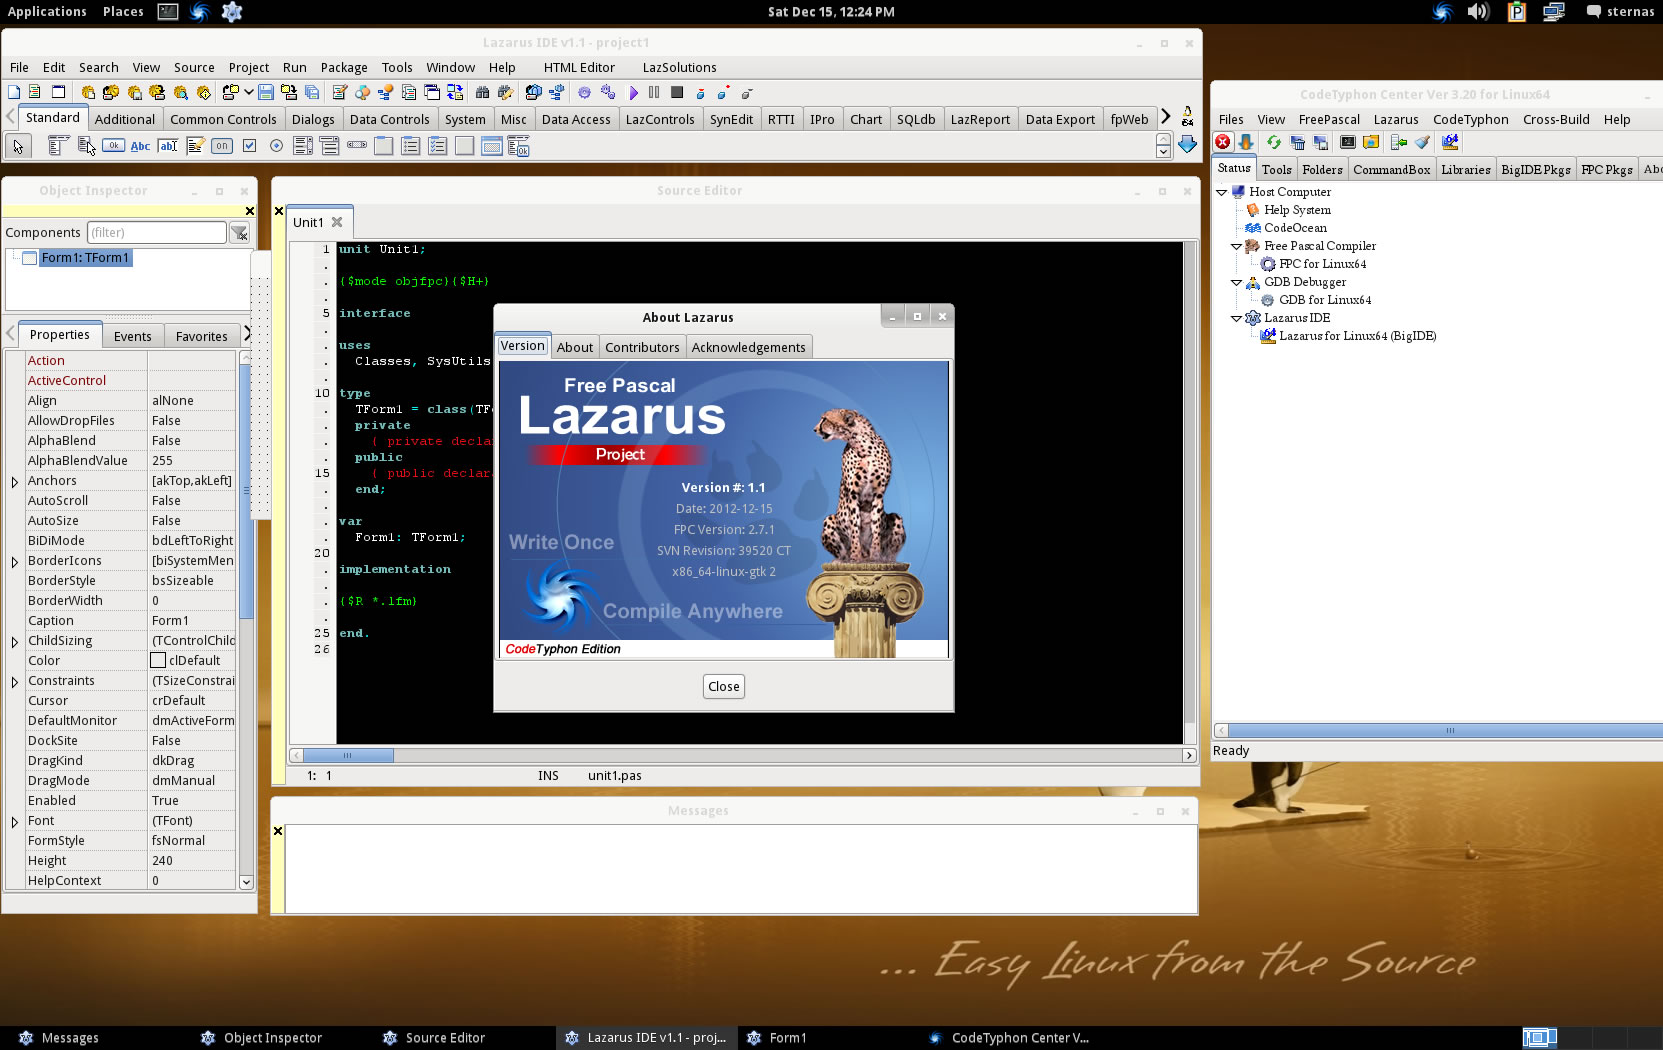The height and width of the screenshot is (1050, 1663).
Task: Select 'Lazarus for Linux64 (BigIDE)' tree item
Action: (1357, 336)
